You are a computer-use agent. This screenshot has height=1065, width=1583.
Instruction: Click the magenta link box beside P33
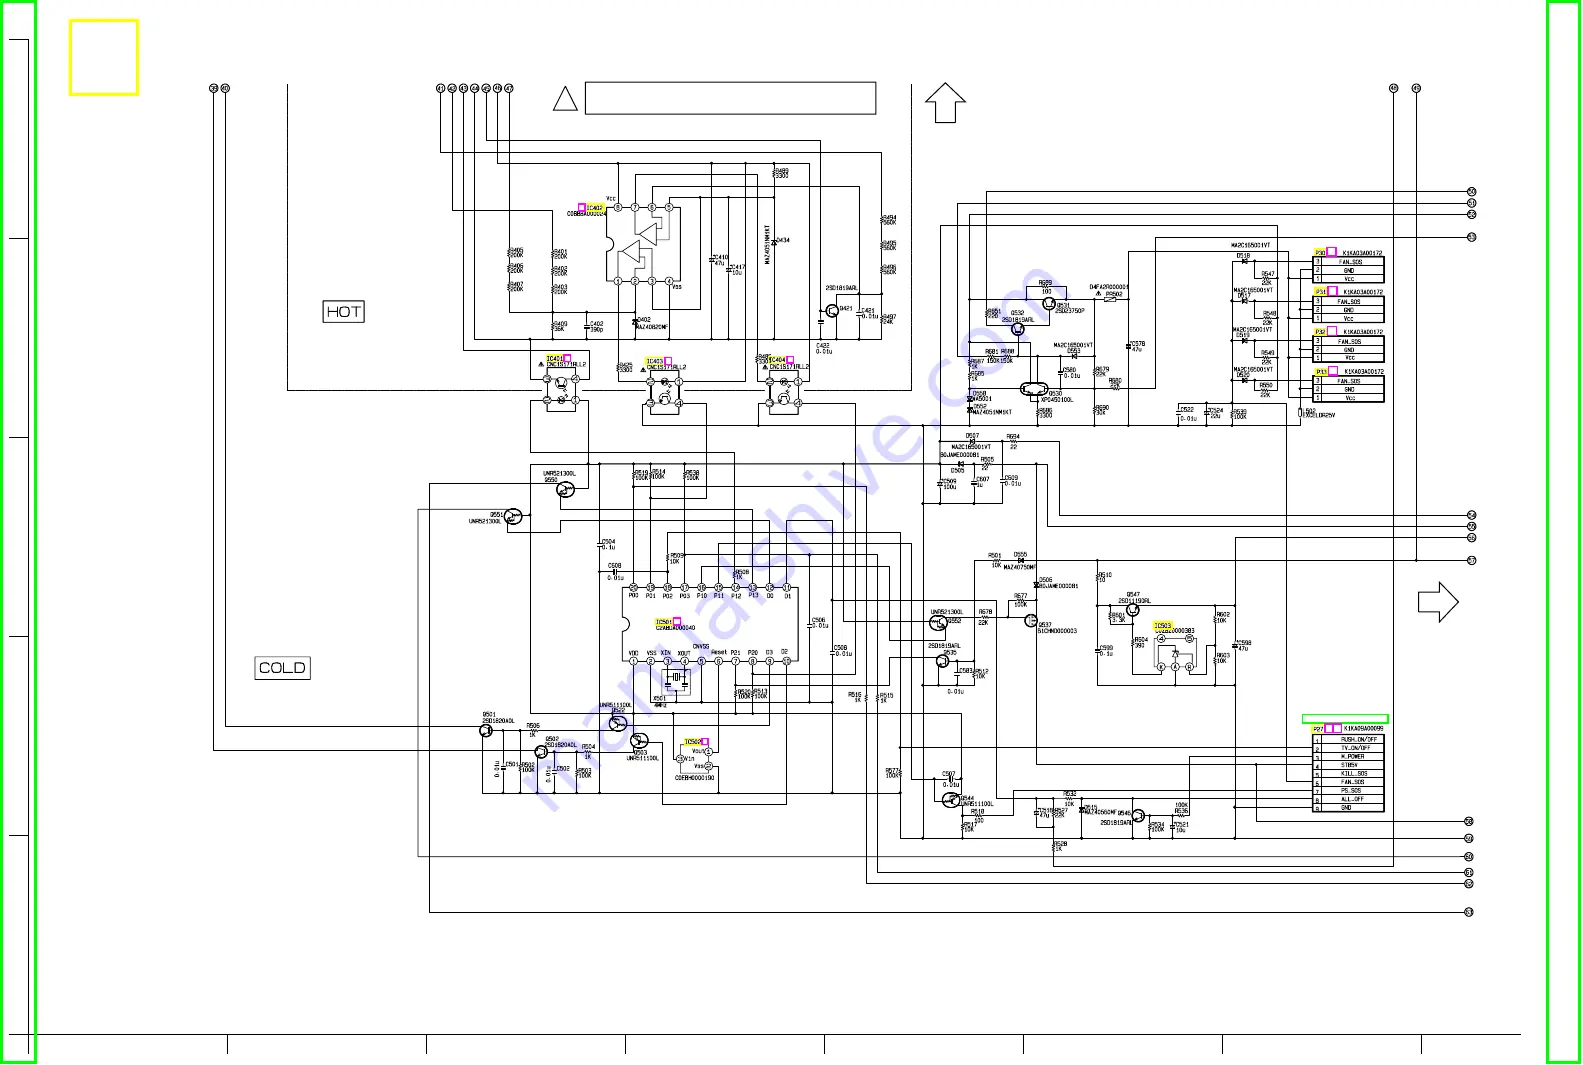1332,371
